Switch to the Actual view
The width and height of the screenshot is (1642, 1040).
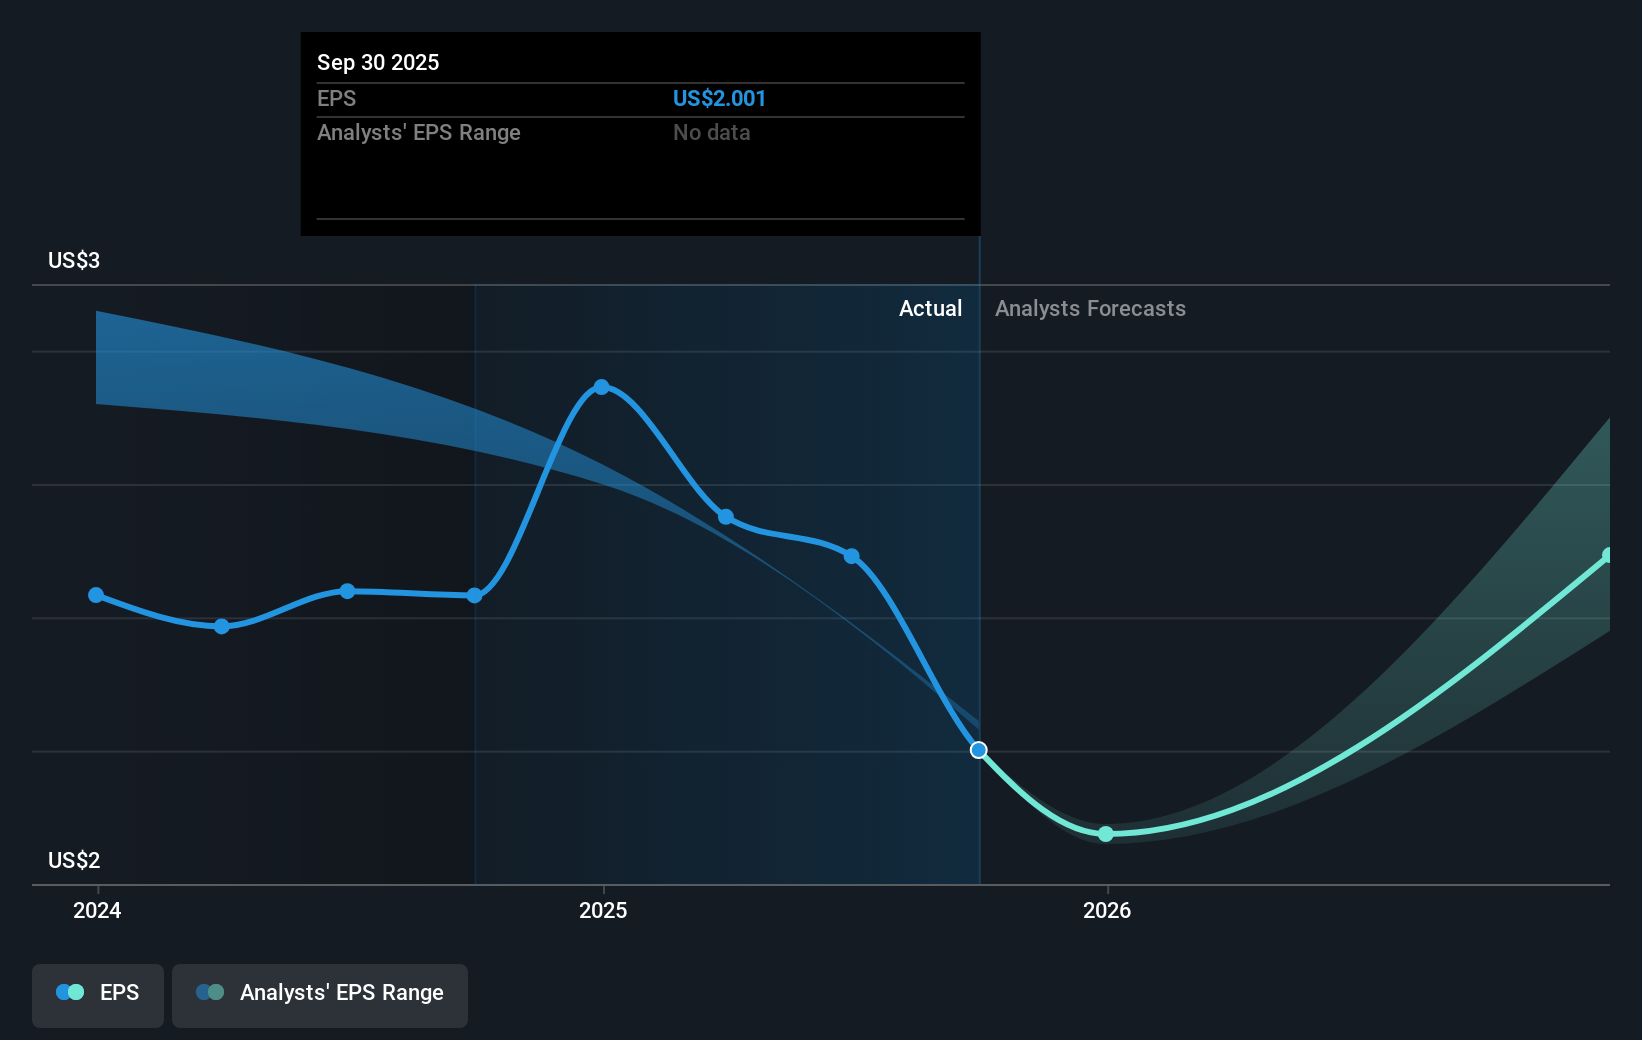(930, 309)
